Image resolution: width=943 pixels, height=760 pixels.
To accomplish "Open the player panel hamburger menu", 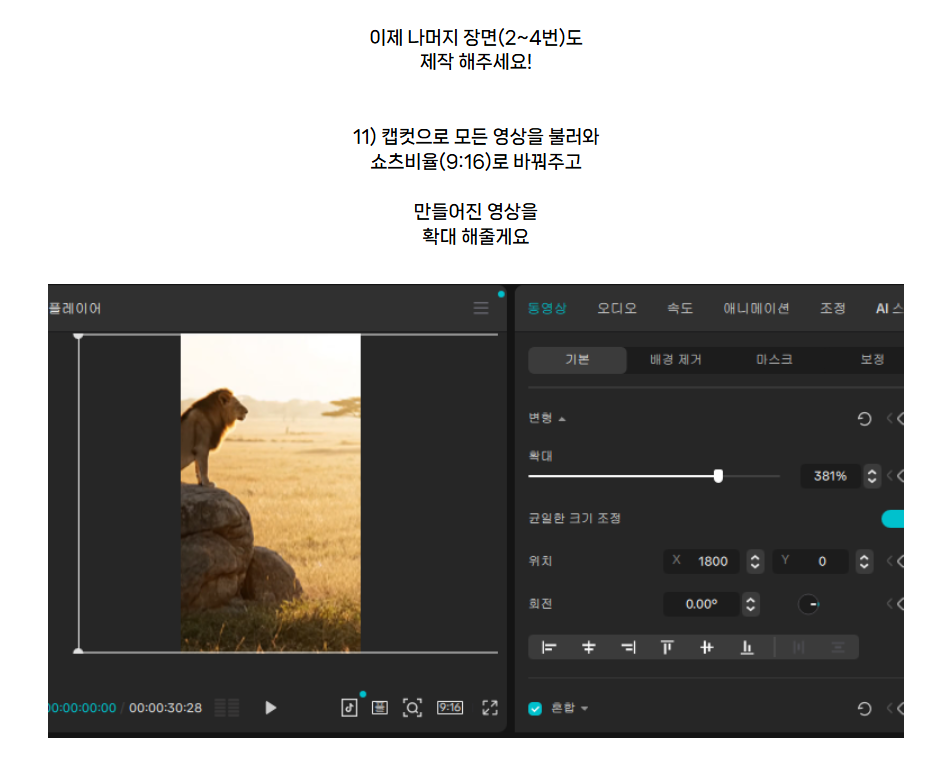I will click(481, 308).
